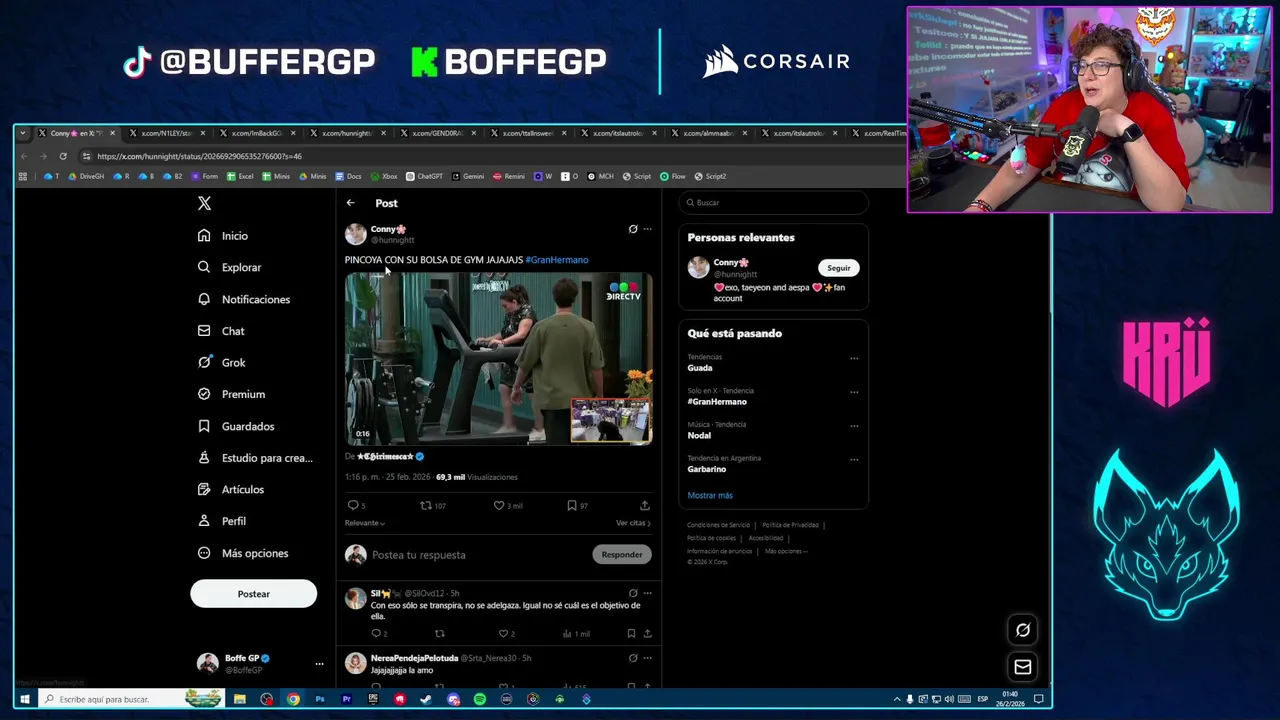Share Sil's reply
Screen dimensions: 1280x720
647,634
